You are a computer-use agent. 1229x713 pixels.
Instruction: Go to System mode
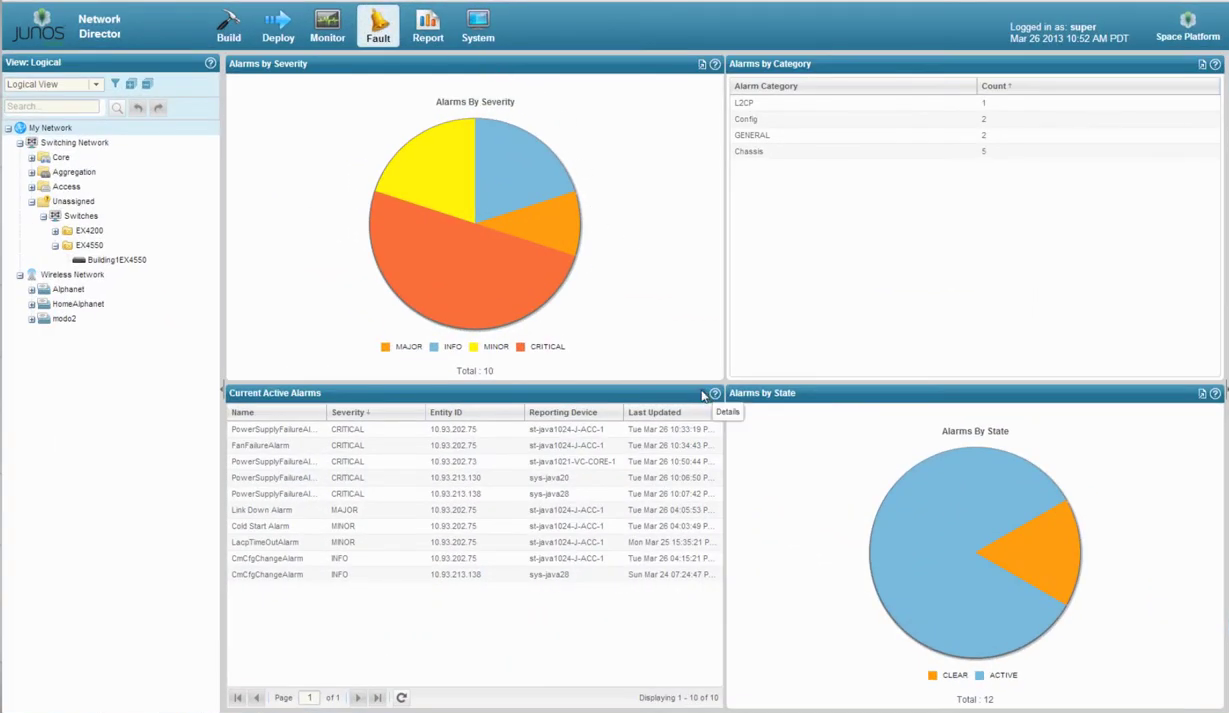478,26
